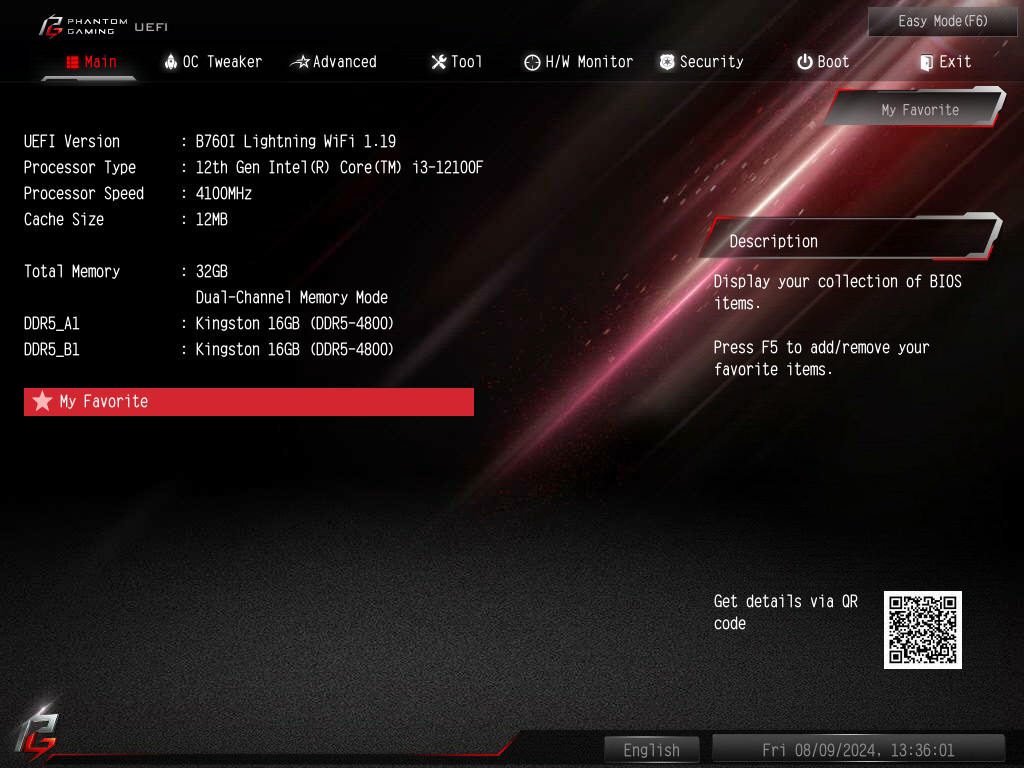Open the Main tab
This screenshot has height=768, width=1024.
point(91,62)
